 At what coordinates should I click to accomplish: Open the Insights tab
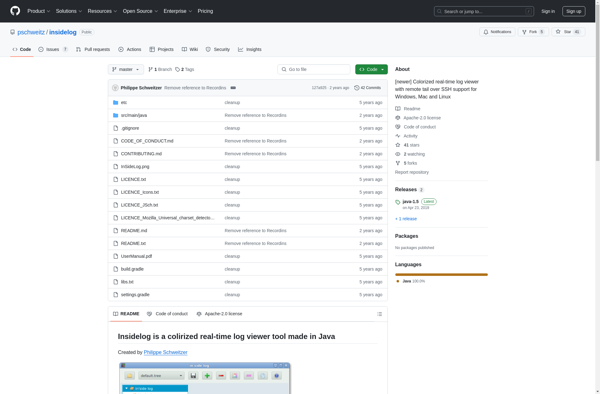click(x=249, y=49)
